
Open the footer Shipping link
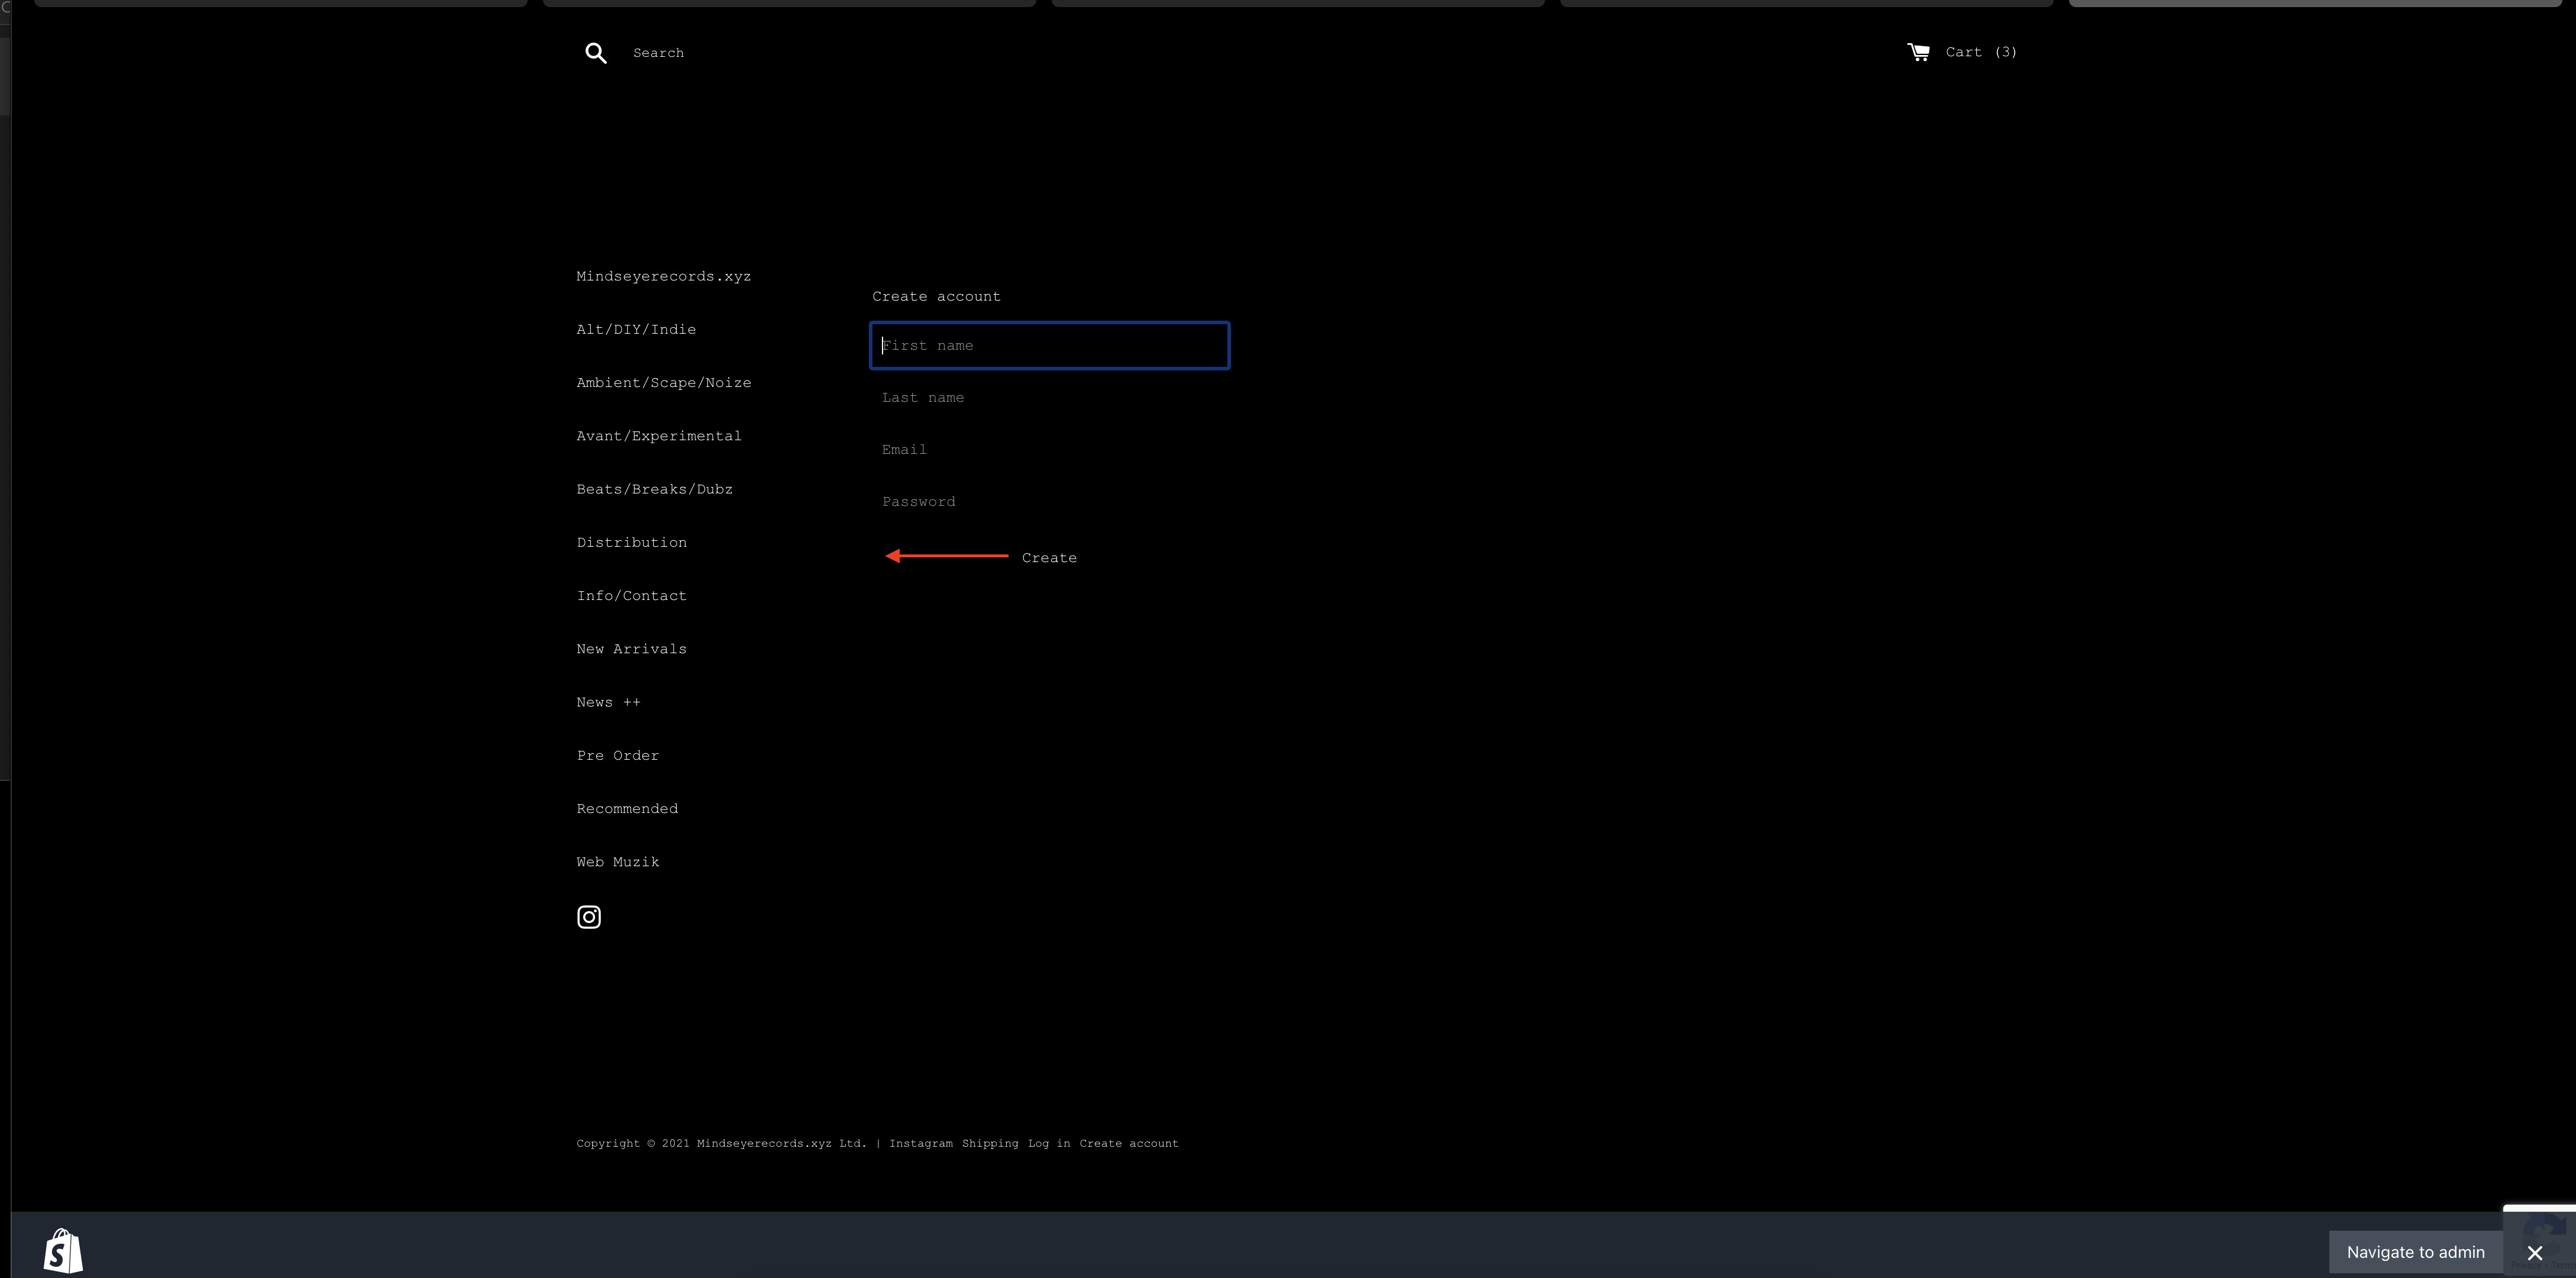[x=990, y=1143]
